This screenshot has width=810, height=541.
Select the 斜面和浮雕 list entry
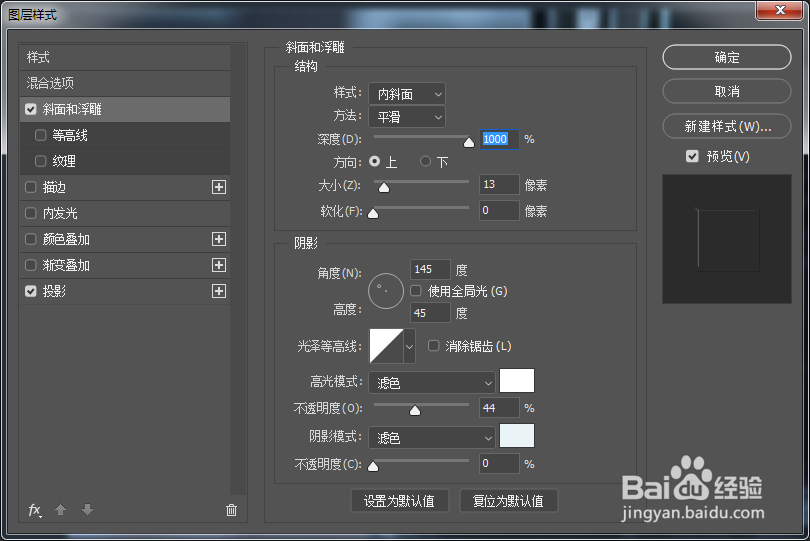pos(125,110)
